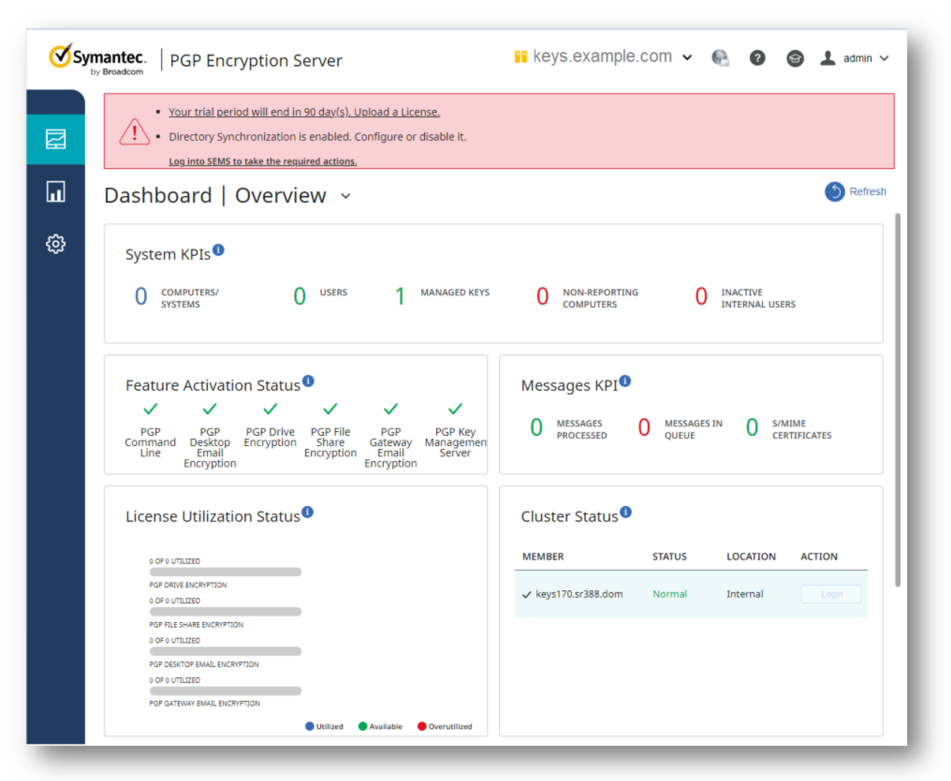Click the server icon beside keys.example.com

520,57
